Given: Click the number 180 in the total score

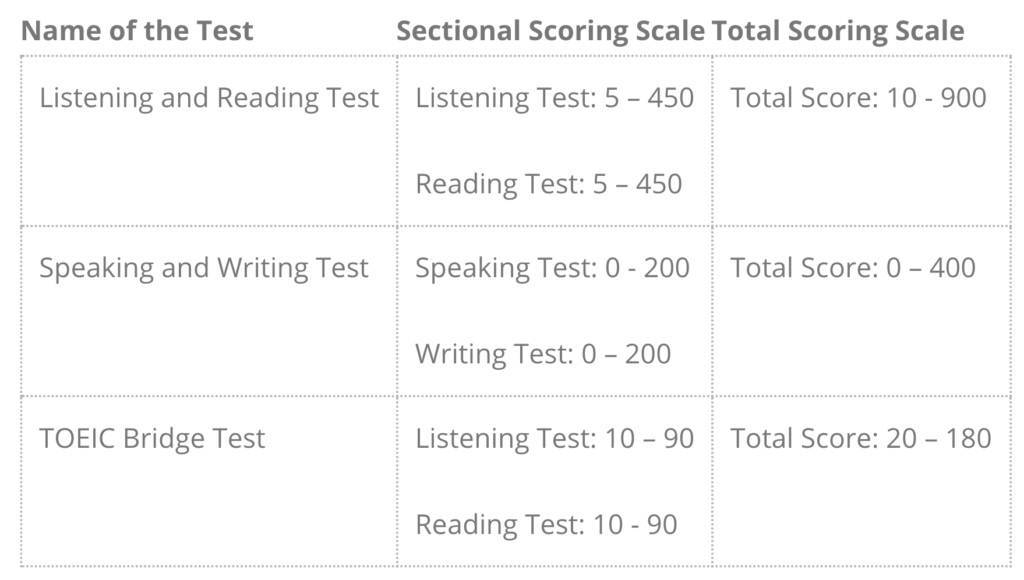Looking at the screenshot, I should pyautogui.click(x=969, y=438).
